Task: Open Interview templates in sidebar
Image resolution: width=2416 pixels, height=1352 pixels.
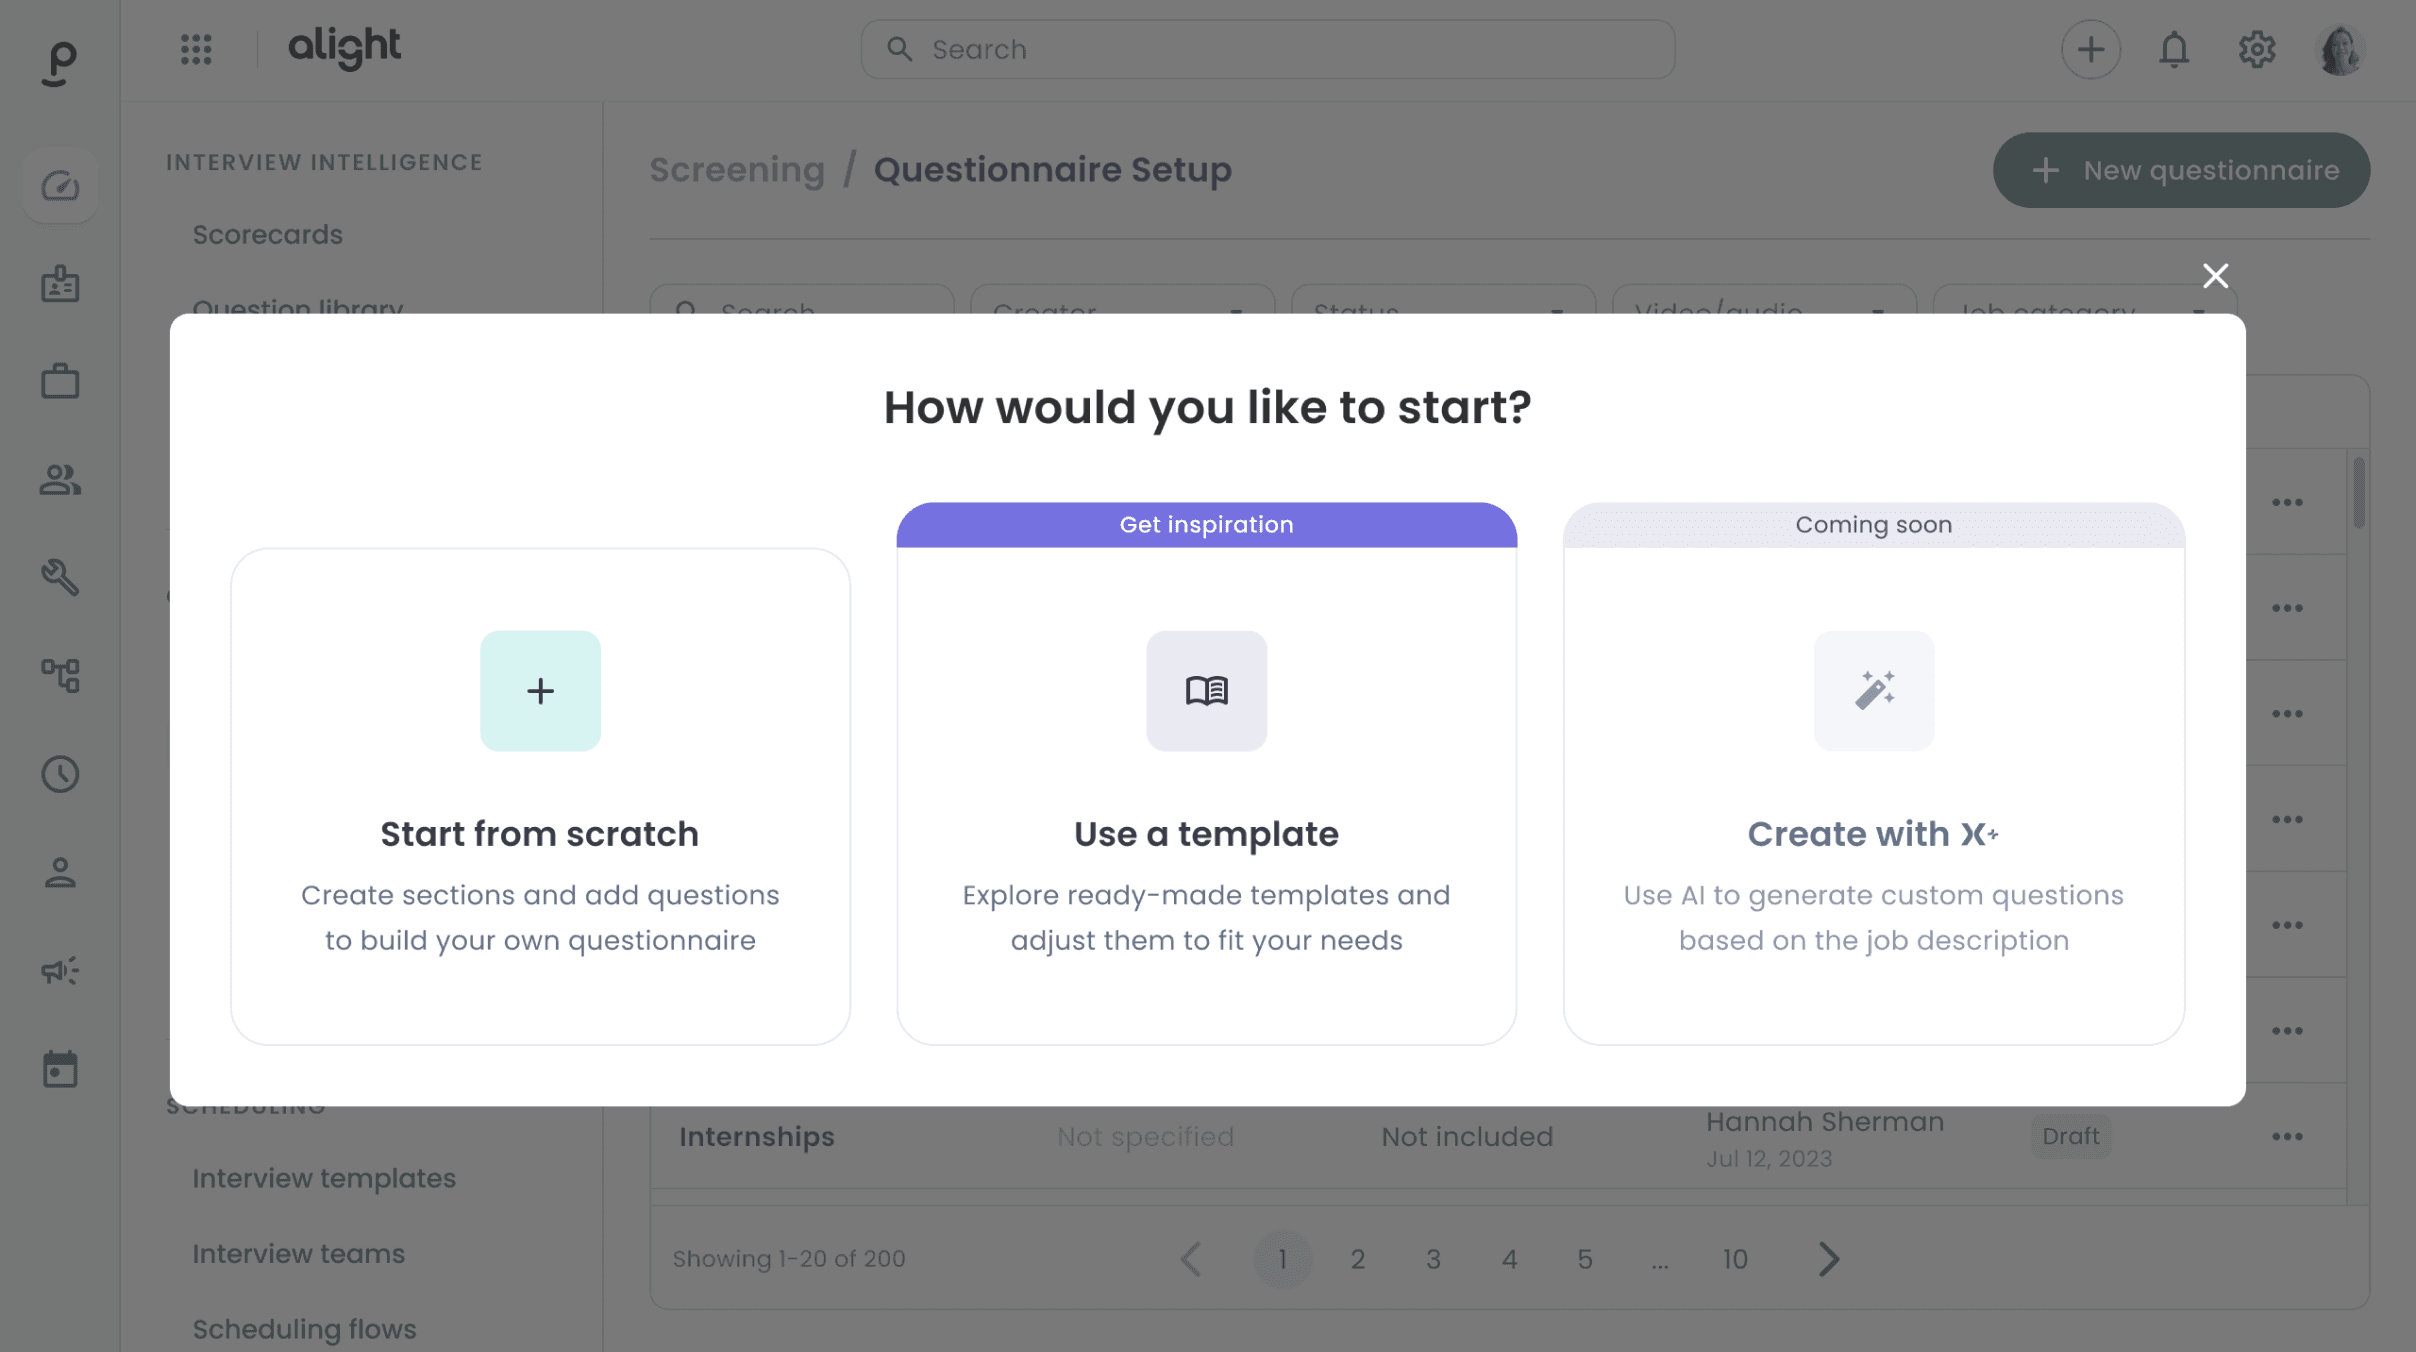Action: coord(323,1179)
